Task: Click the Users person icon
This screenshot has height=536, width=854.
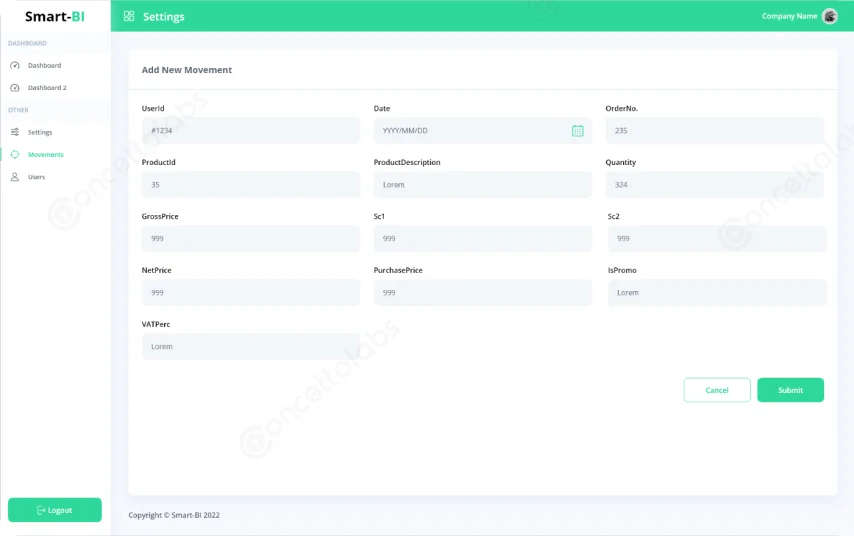Action: click(x=15, y=177)
